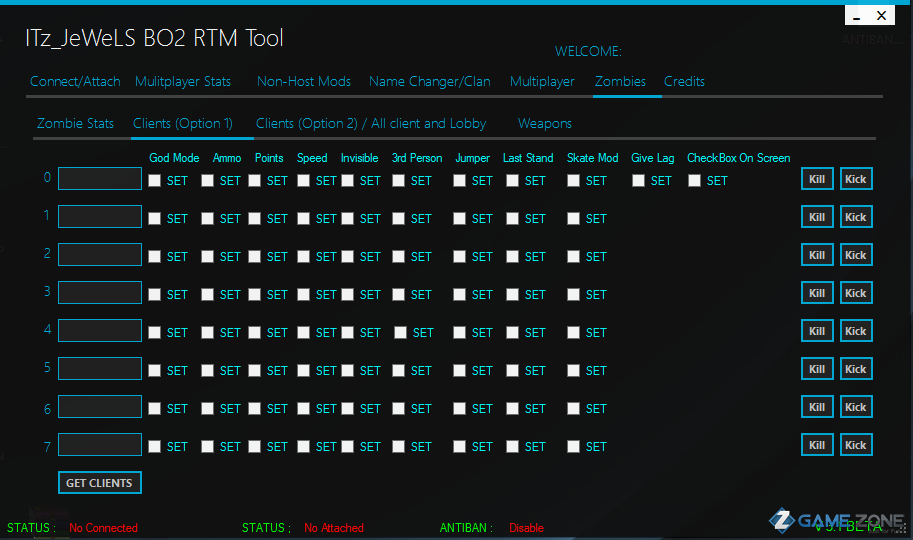This screenshot has height=540, width=913.
Task: Select client 3 name field
Action: click(x=100, y=292)
